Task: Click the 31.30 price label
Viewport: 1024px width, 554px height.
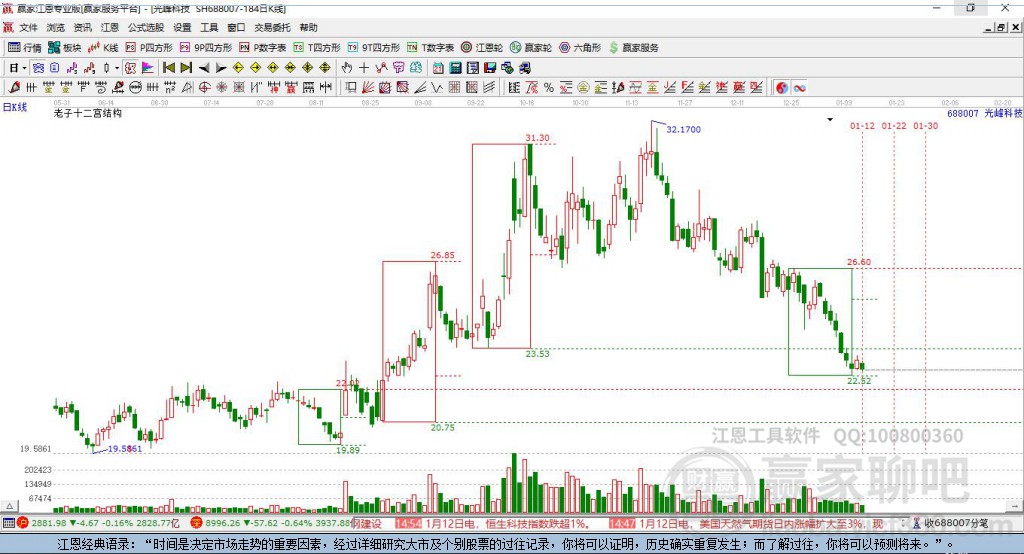Action: click(x=537, y=138)
